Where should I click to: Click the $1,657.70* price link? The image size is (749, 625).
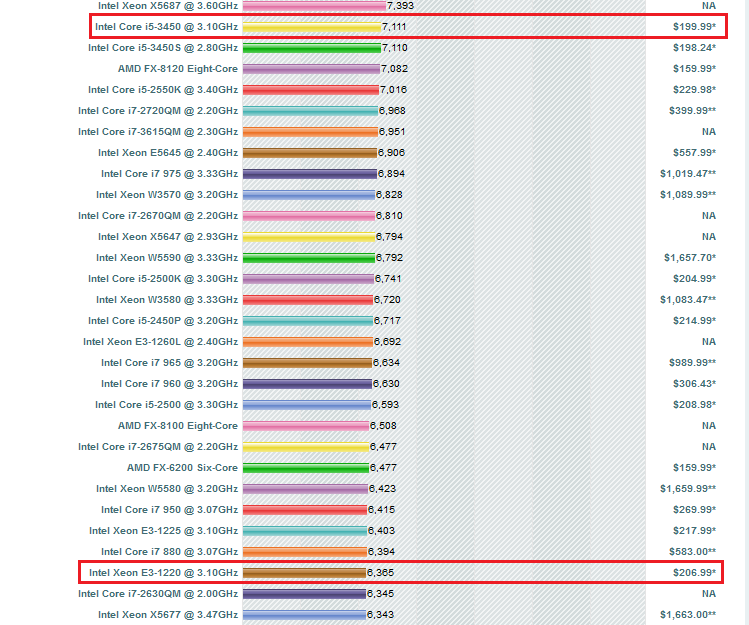[690, 258]
